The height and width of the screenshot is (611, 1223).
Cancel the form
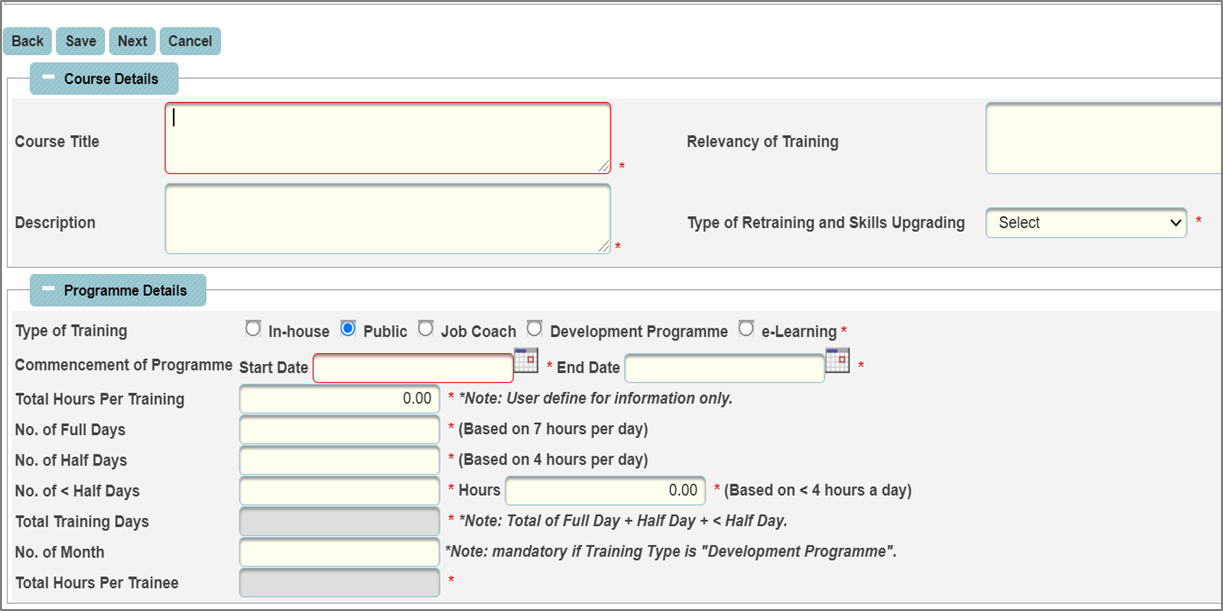click(x=190, y=41)
